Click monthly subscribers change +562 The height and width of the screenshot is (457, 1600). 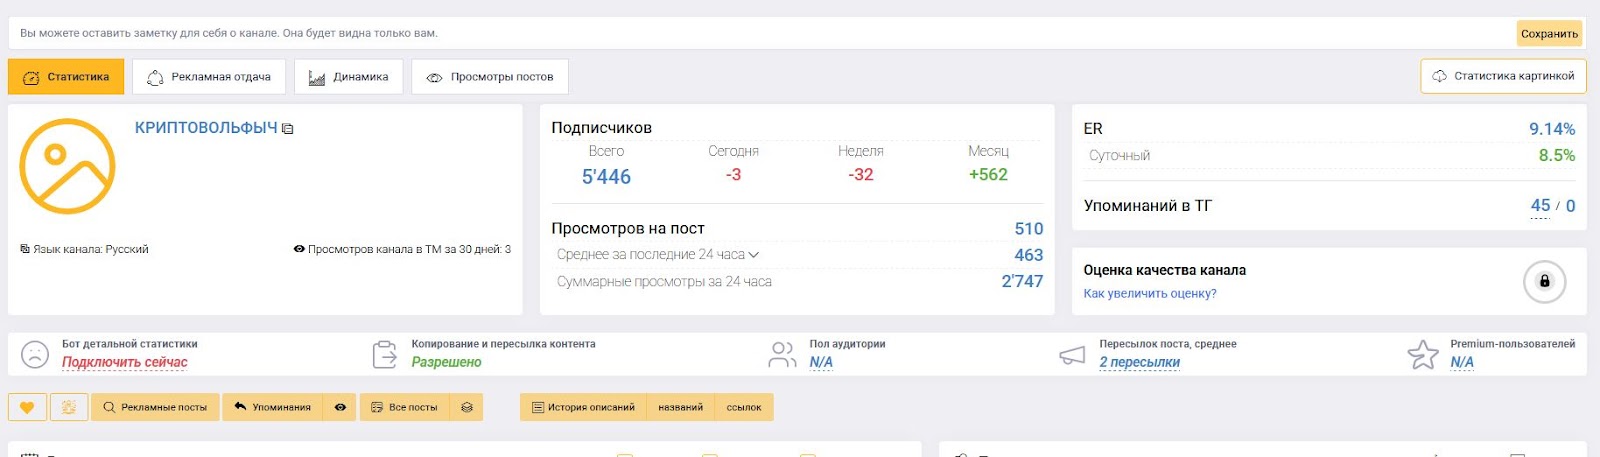tap(988, 175)
